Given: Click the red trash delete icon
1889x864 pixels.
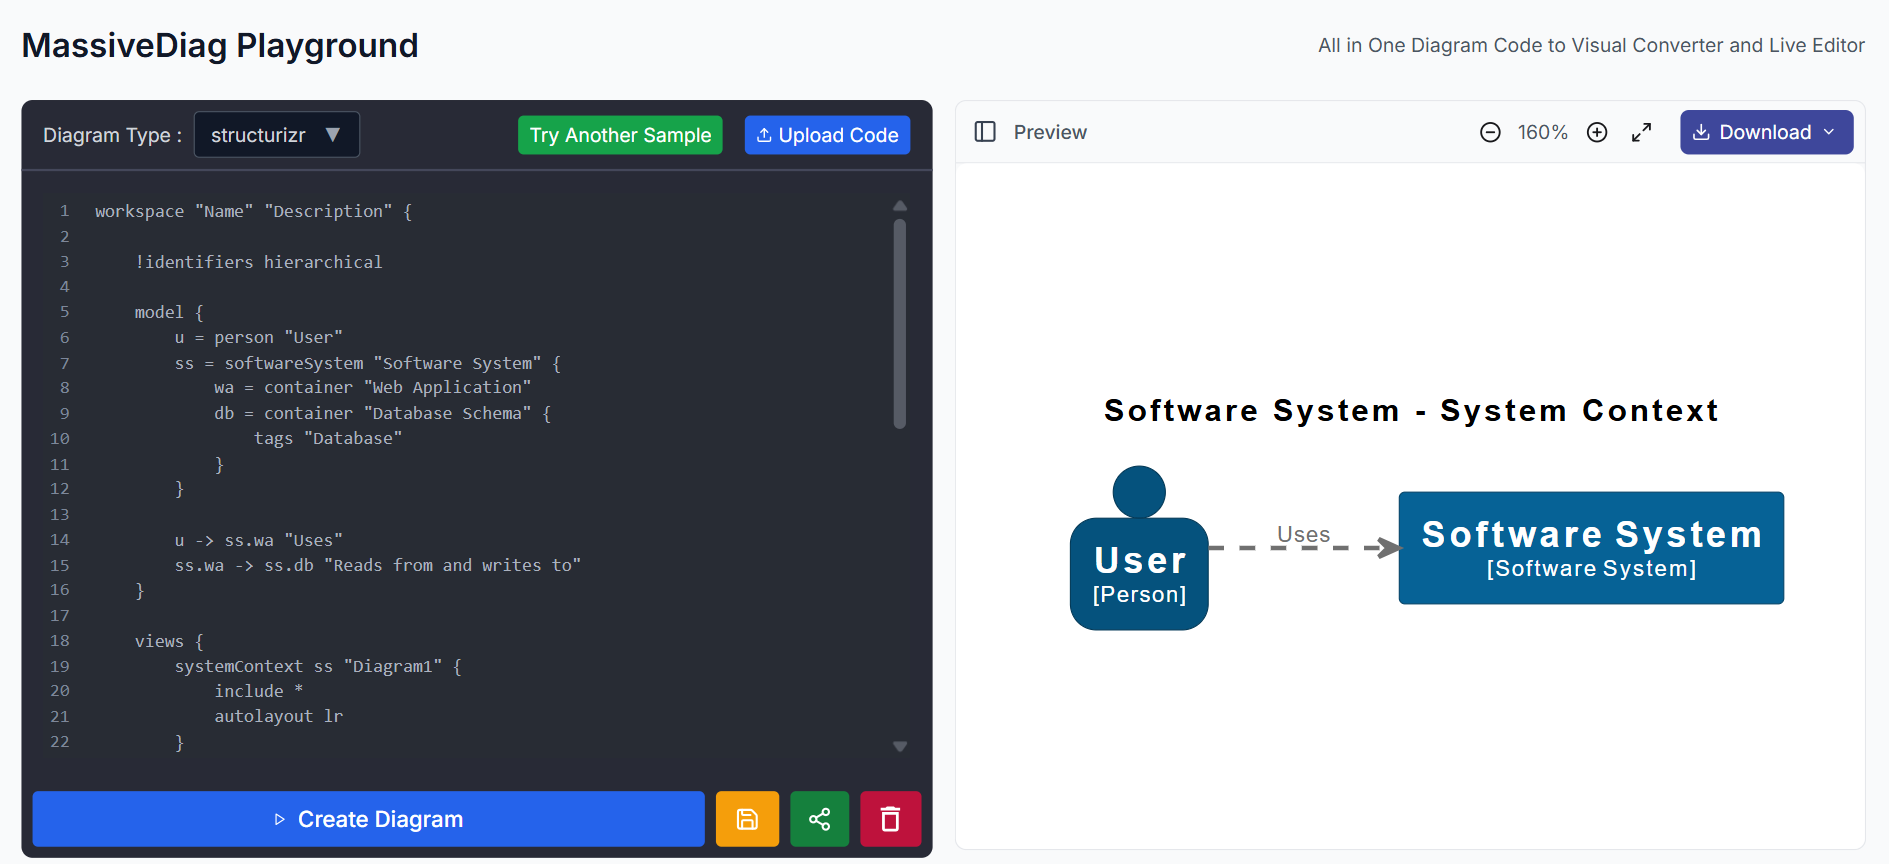Looking at the screenshot, I should (890, 819).
